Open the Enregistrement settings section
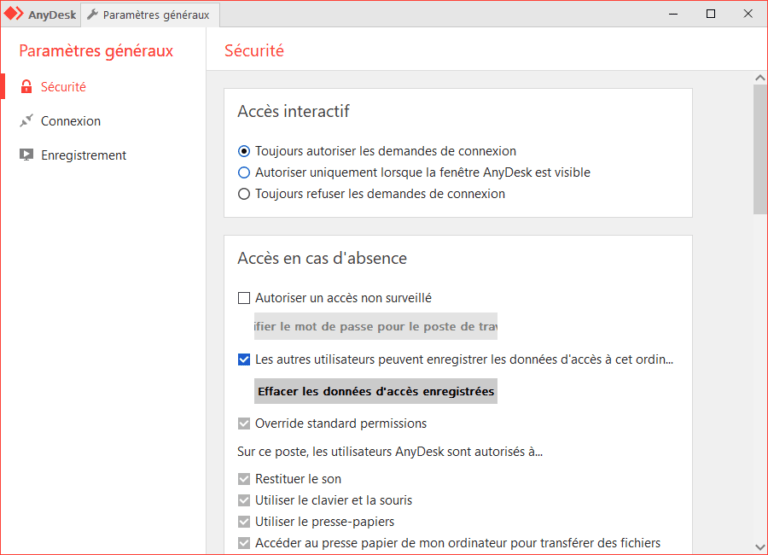Image resolution: width=768 pixels, height=555 pixels. click(x=83, y=155)
